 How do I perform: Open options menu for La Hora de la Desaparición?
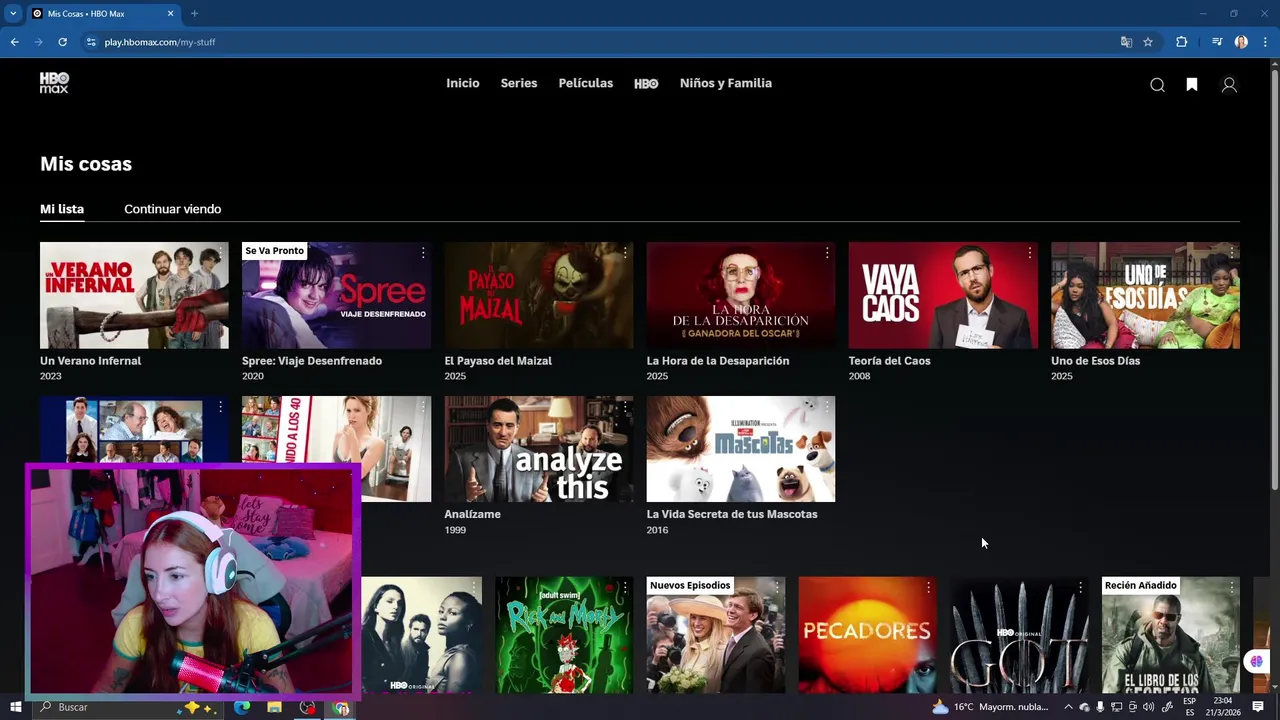(x=827, y=253)
